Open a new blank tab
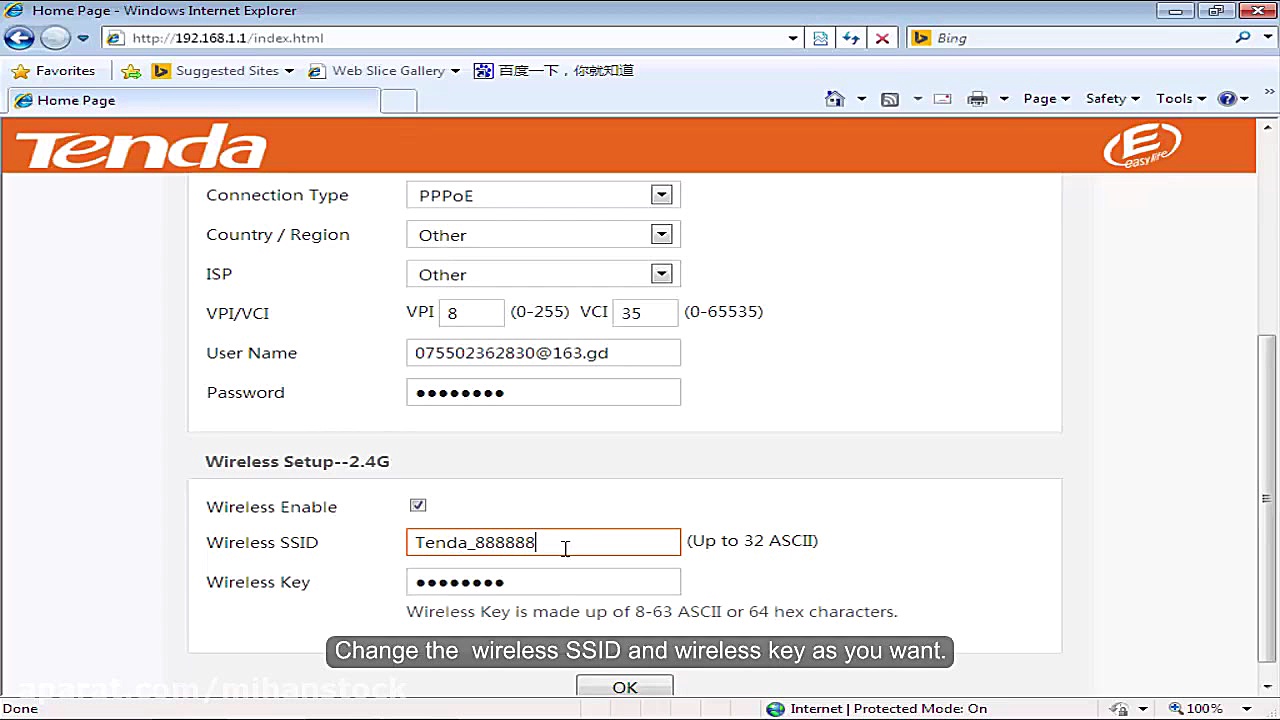Image resolution: width=1280 pixels, height=720 pixels. tap(399, 100)
